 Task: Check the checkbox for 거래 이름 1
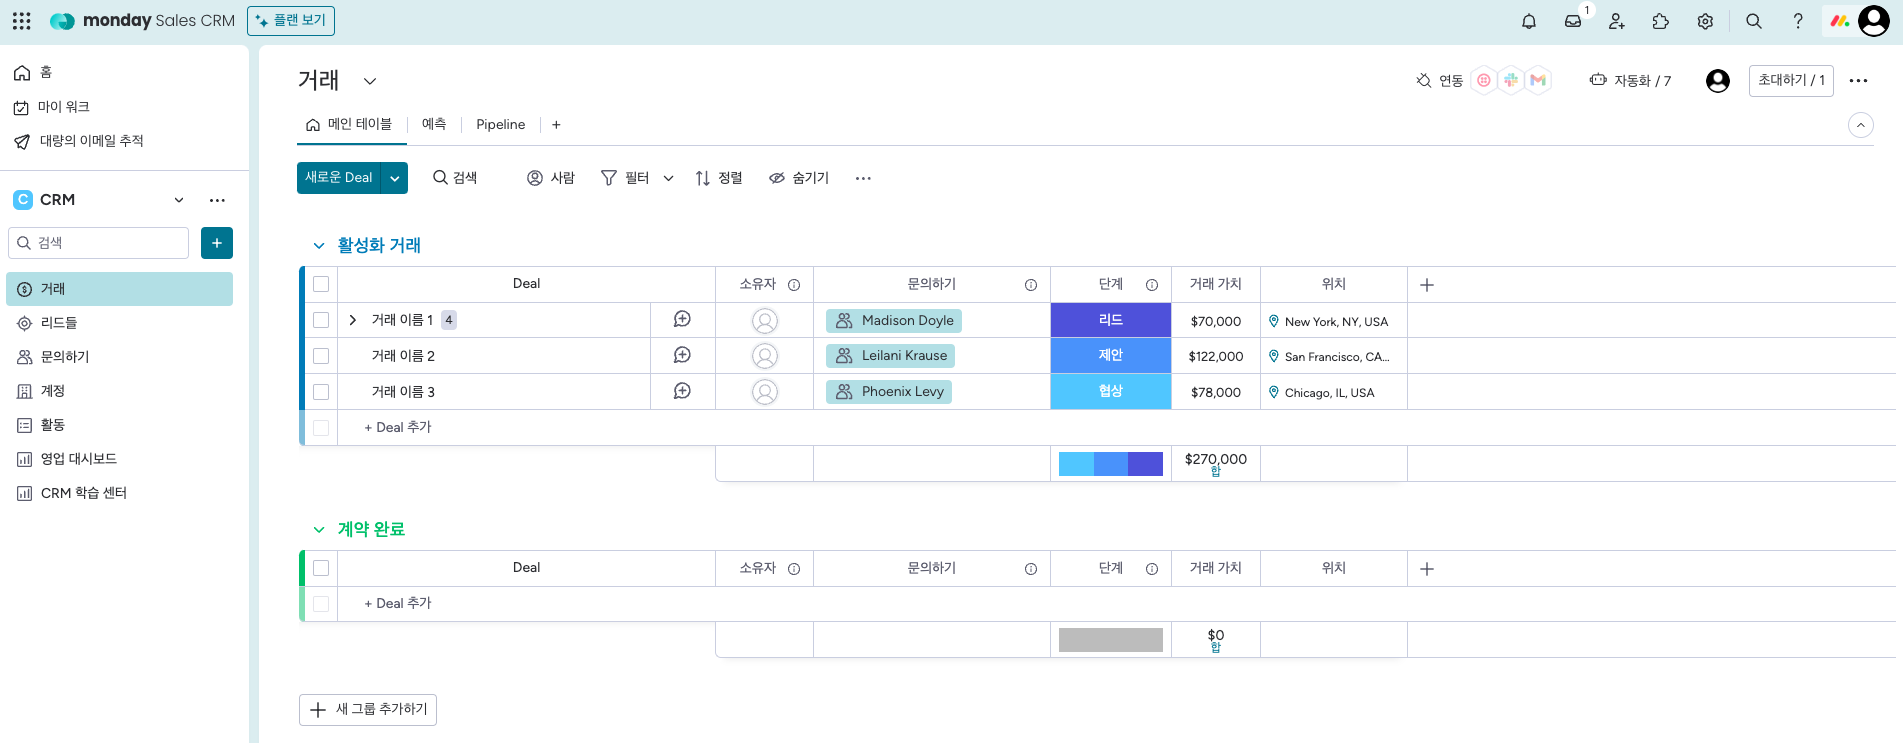point(321,320)
